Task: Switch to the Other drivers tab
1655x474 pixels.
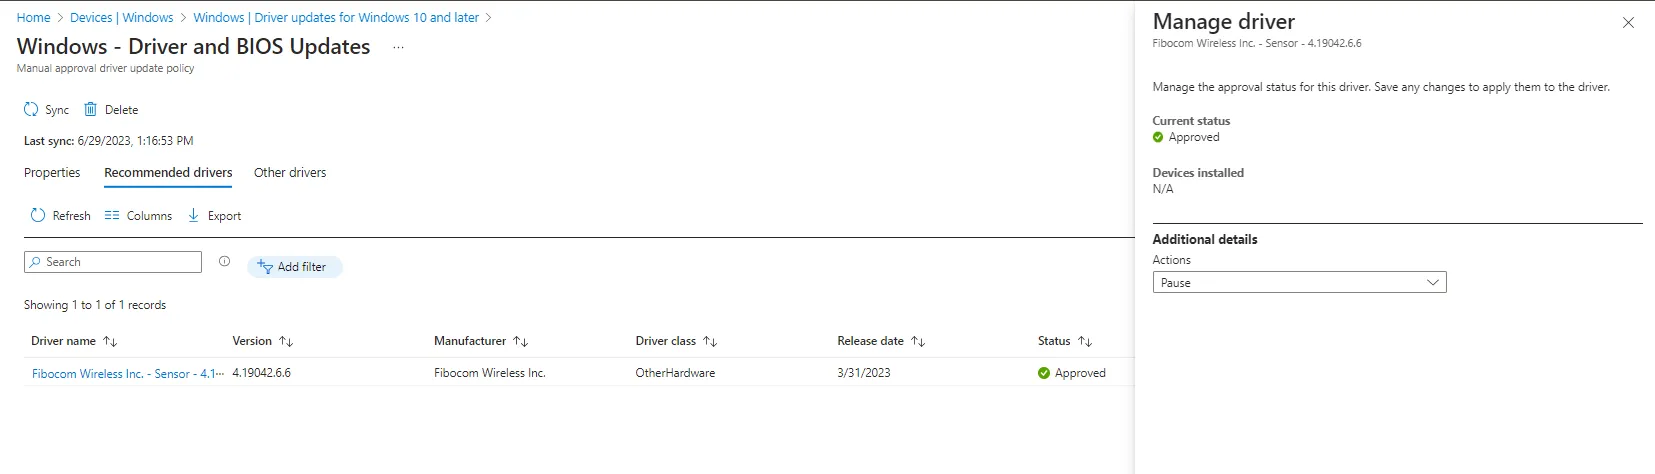Action: (290, 173)
